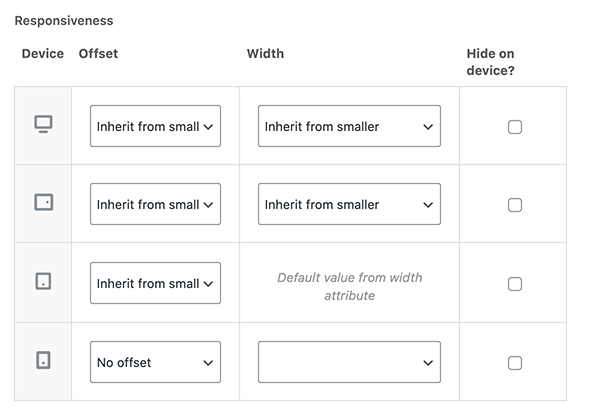The height and width of the screenshot is (411, 600).
Task: Tick hide on landscape tablet checkbox
Action: (x=515, y=205)
